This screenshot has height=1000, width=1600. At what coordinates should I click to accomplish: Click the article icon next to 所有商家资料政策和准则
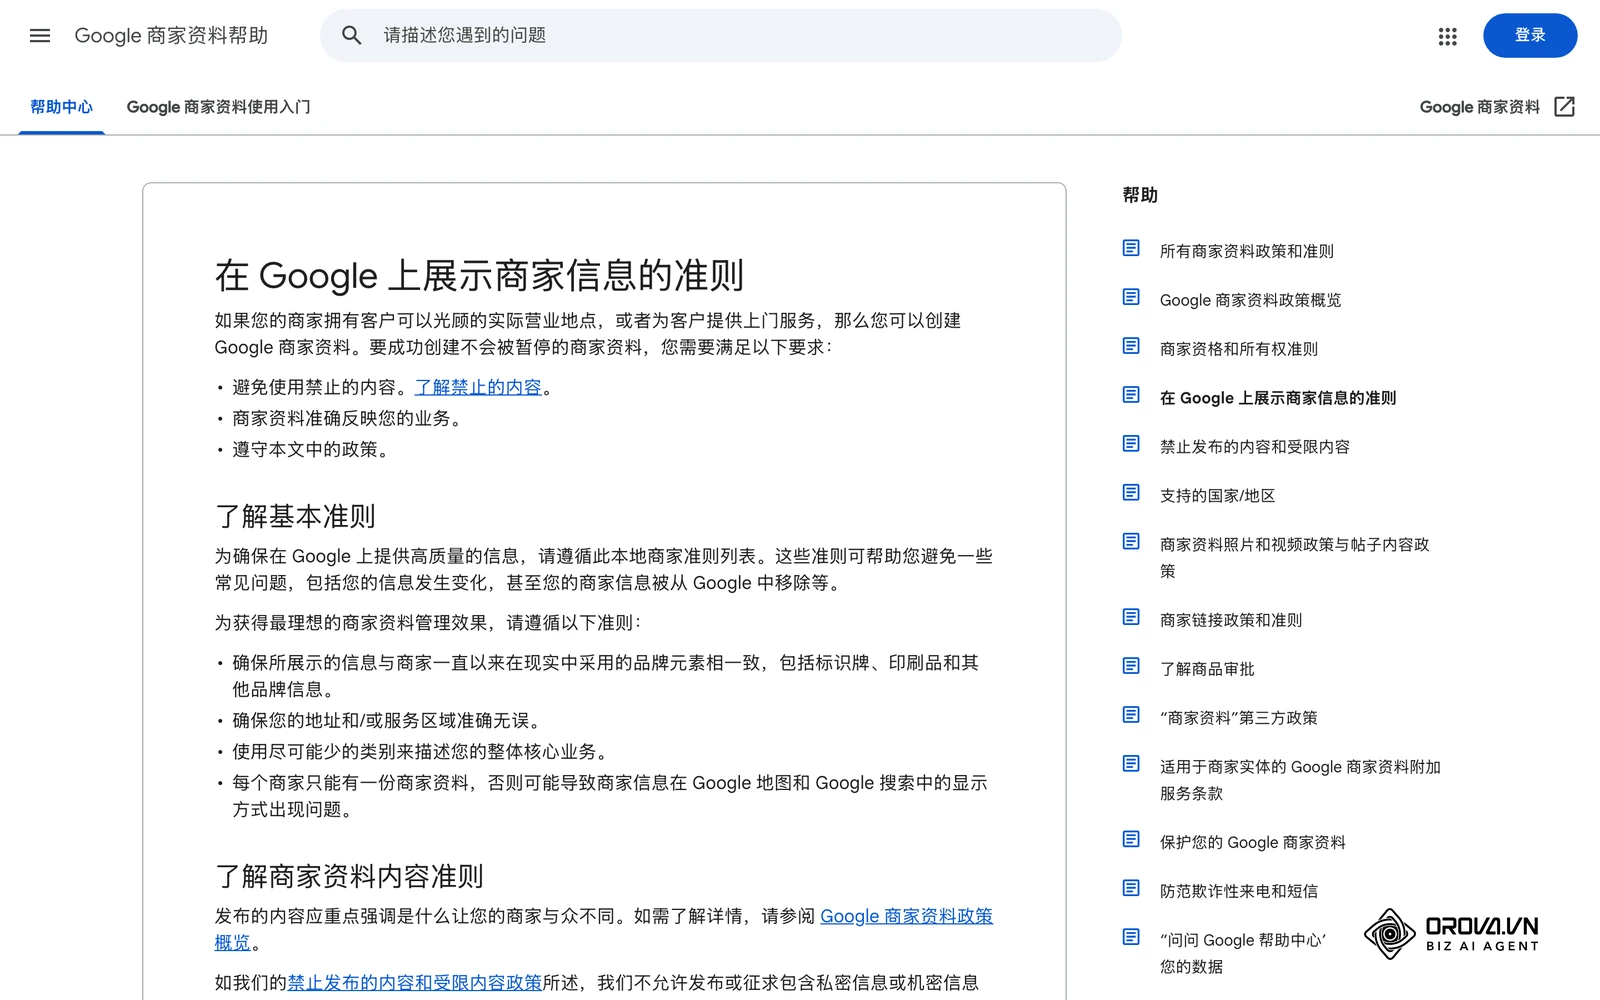(1131, 248)
